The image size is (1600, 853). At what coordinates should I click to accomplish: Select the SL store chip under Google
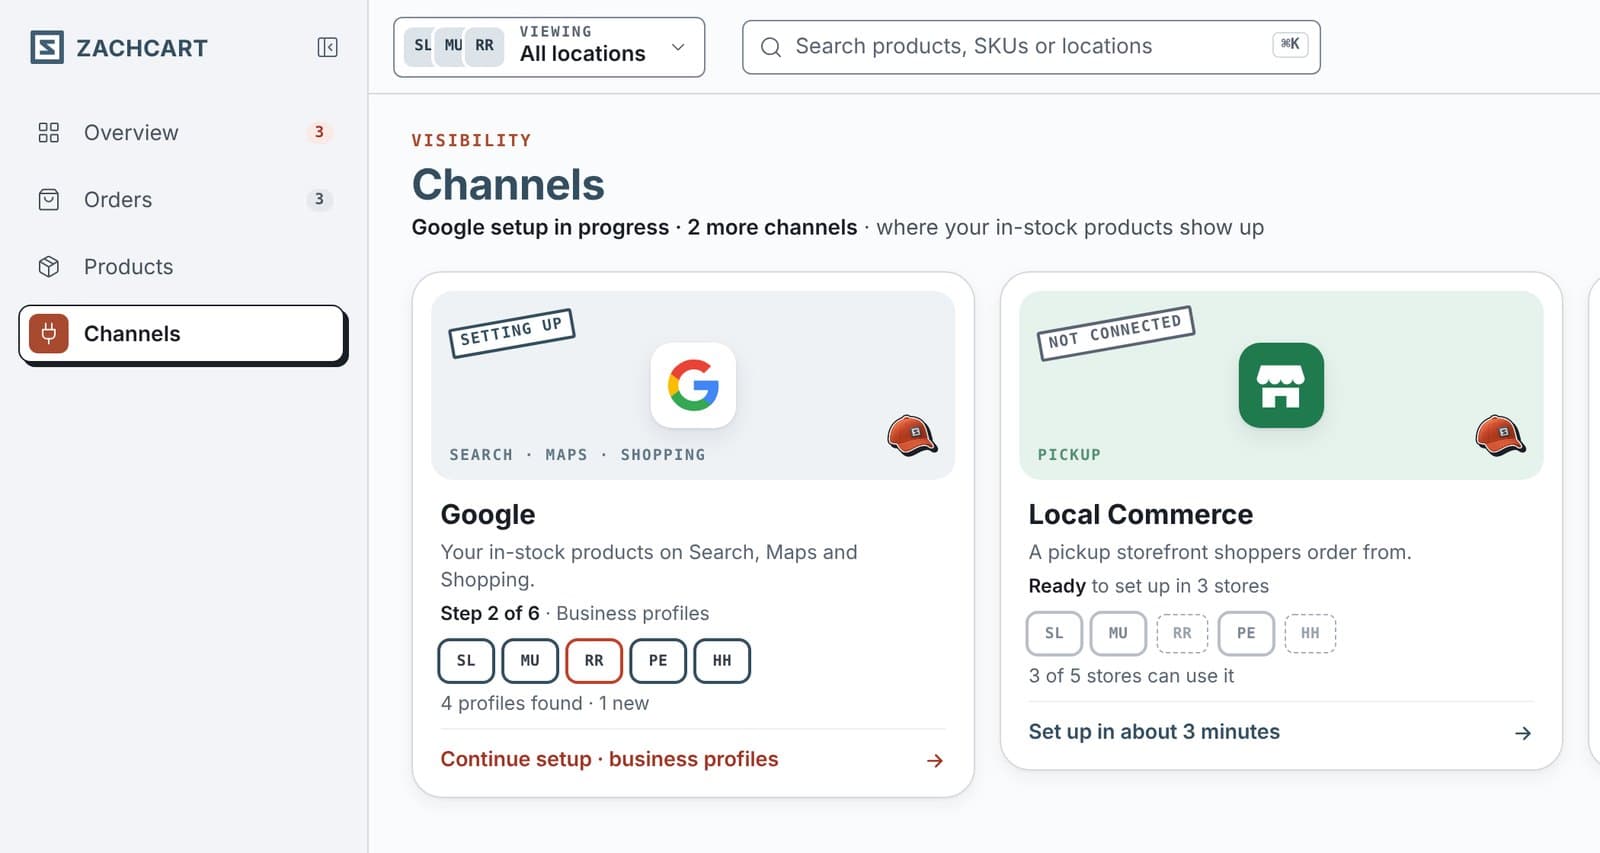(x=466, y=661)
